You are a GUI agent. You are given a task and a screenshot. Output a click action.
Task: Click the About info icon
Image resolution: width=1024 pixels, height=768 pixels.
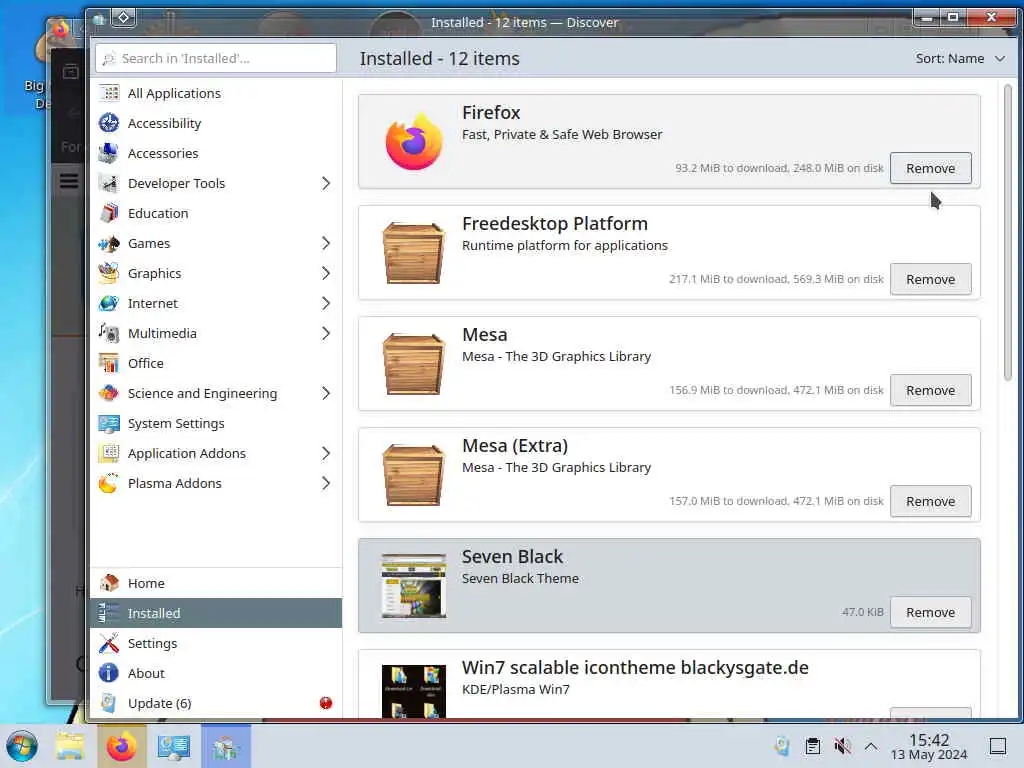(x=109, y=673)
